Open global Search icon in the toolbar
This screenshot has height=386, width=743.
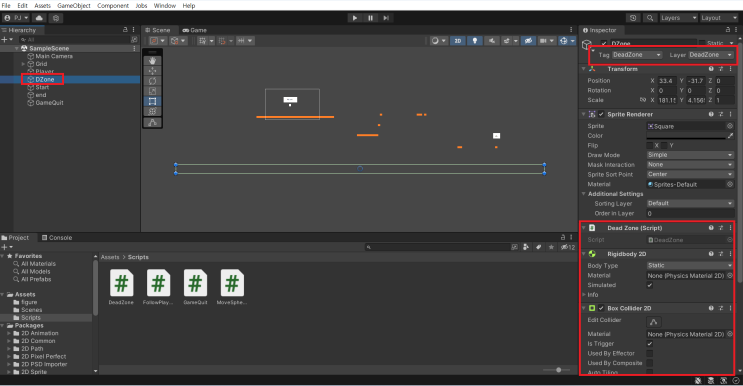650,18
